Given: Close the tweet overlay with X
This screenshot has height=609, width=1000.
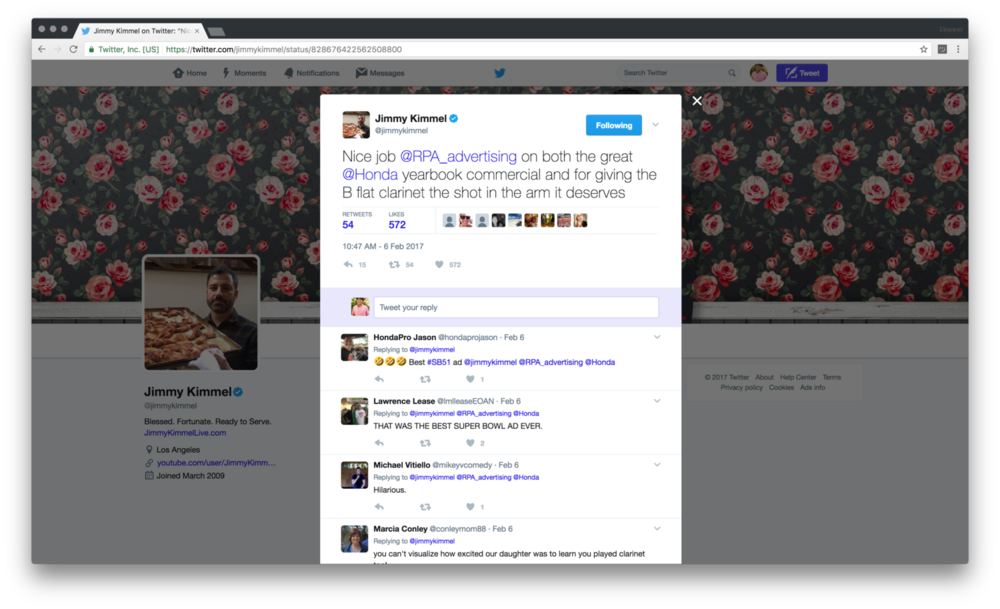Looking at the screenshot, I should tap(697, 101).
